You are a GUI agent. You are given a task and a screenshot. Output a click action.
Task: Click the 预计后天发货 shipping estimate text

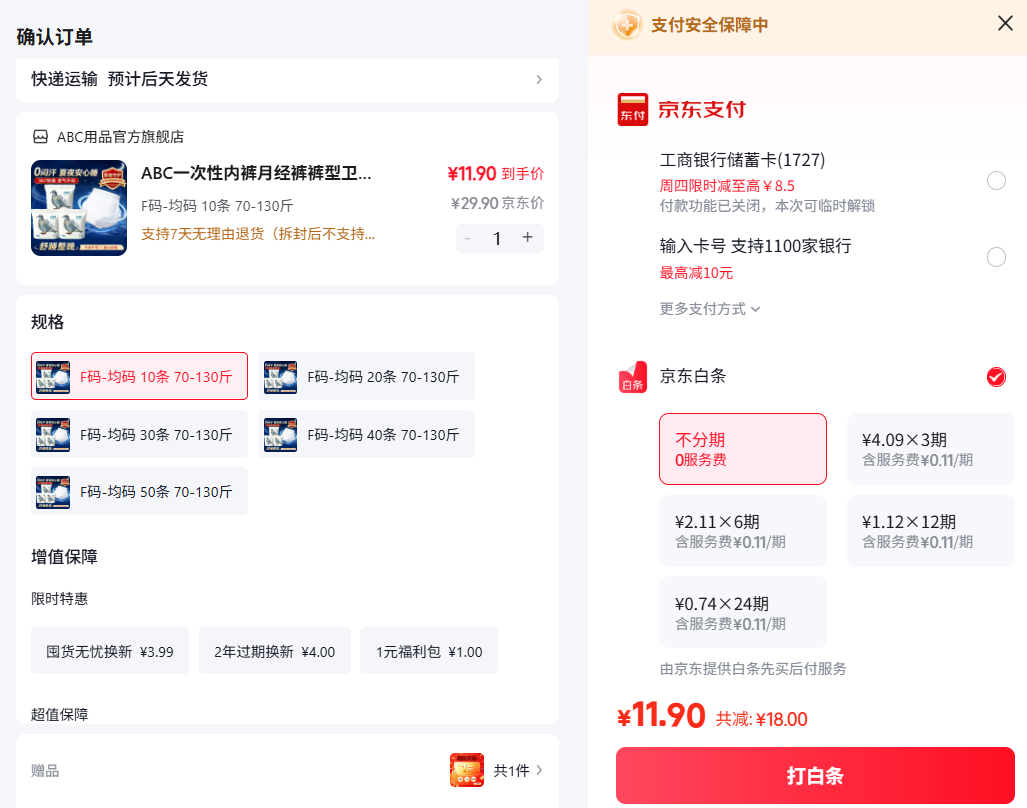click(x=158, y=79)
